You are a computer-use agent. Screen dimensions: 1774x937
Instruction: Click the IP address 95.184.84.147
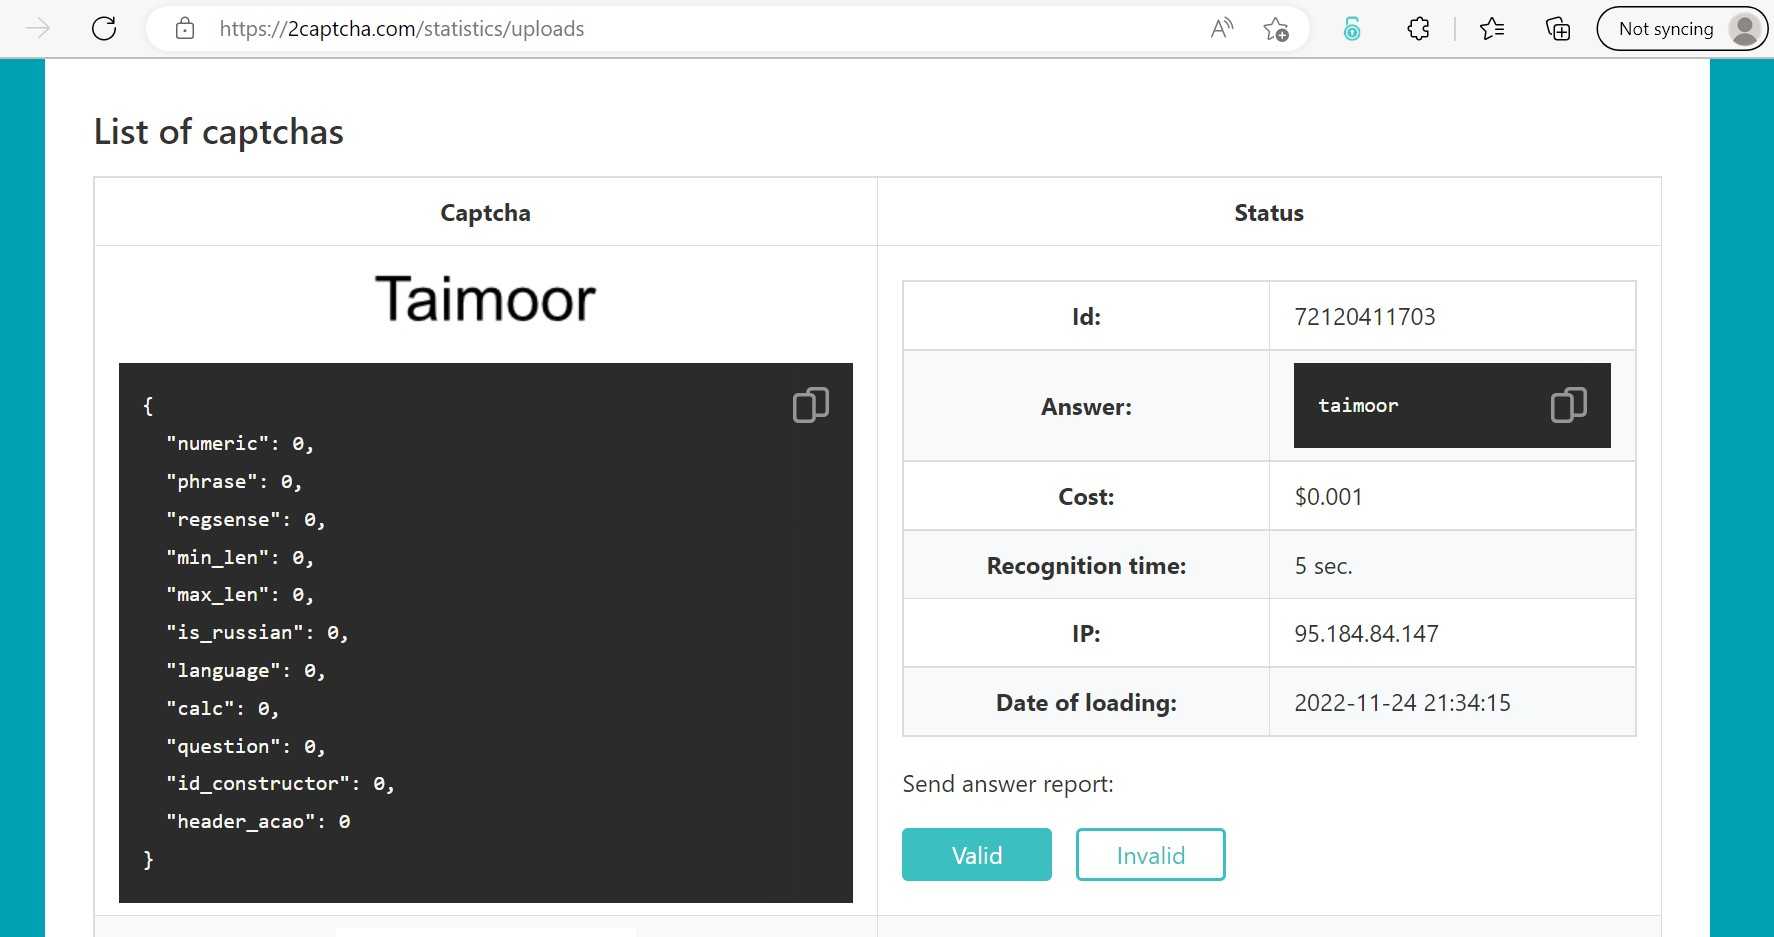tap(1366, 634)
